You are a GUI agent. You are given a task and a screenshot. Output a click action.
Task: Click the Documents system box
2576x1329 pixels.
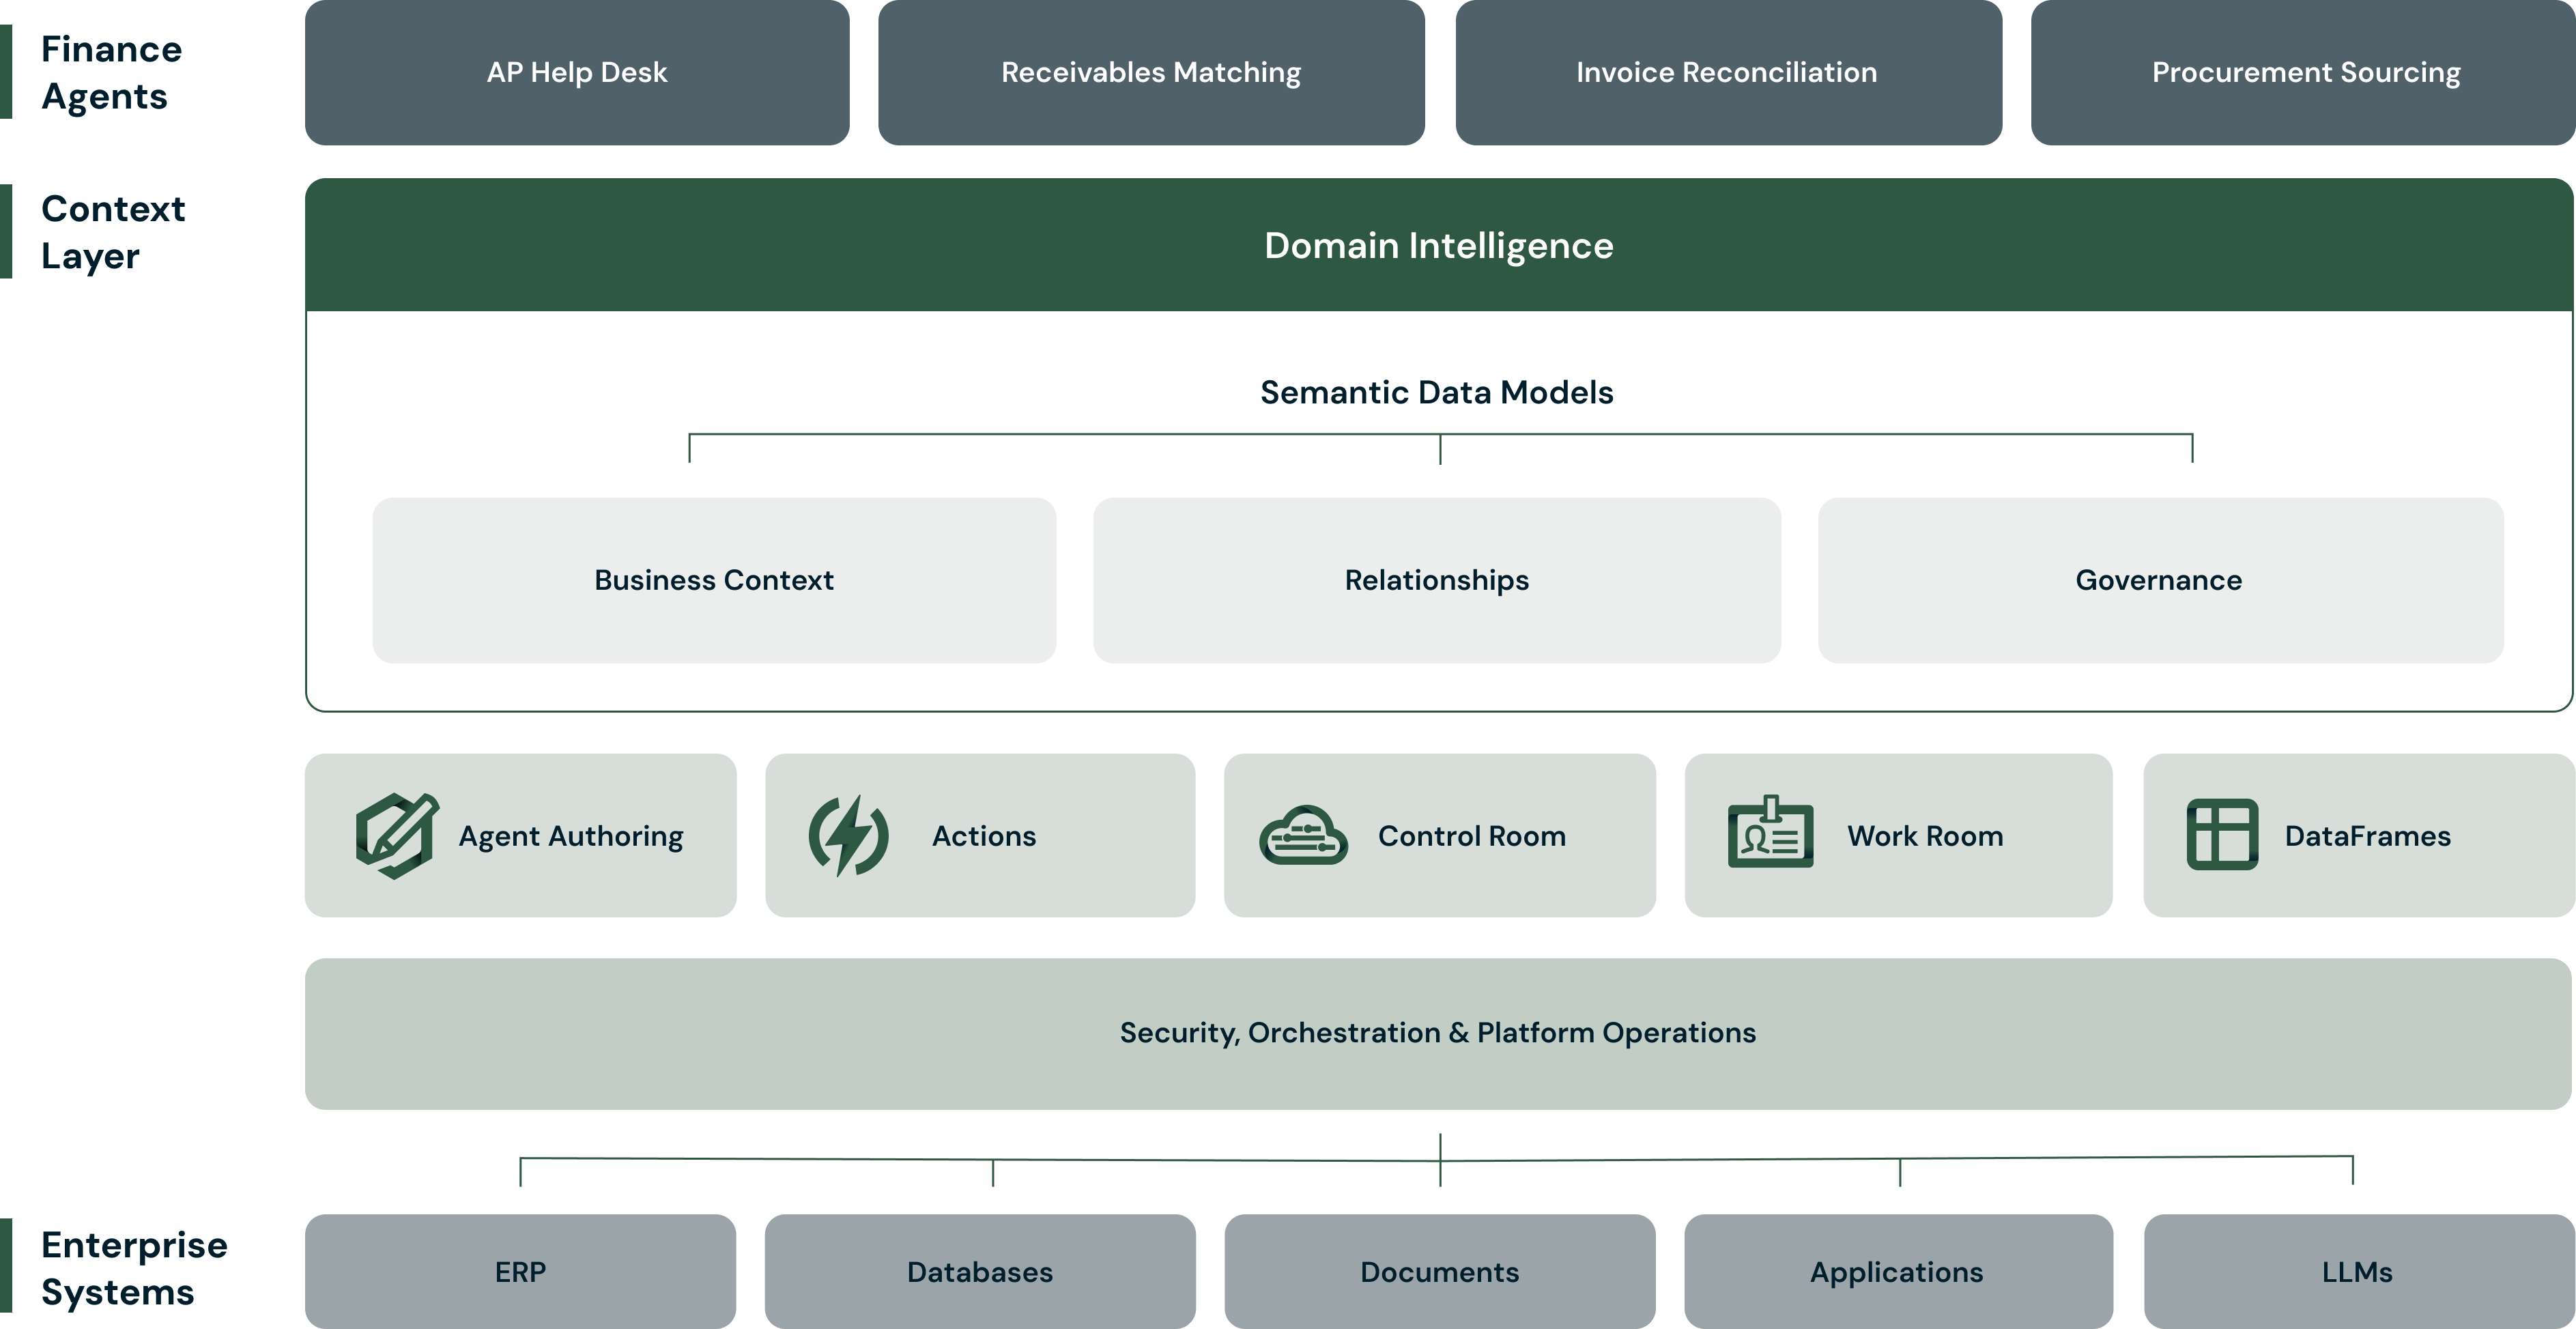1439,1272
